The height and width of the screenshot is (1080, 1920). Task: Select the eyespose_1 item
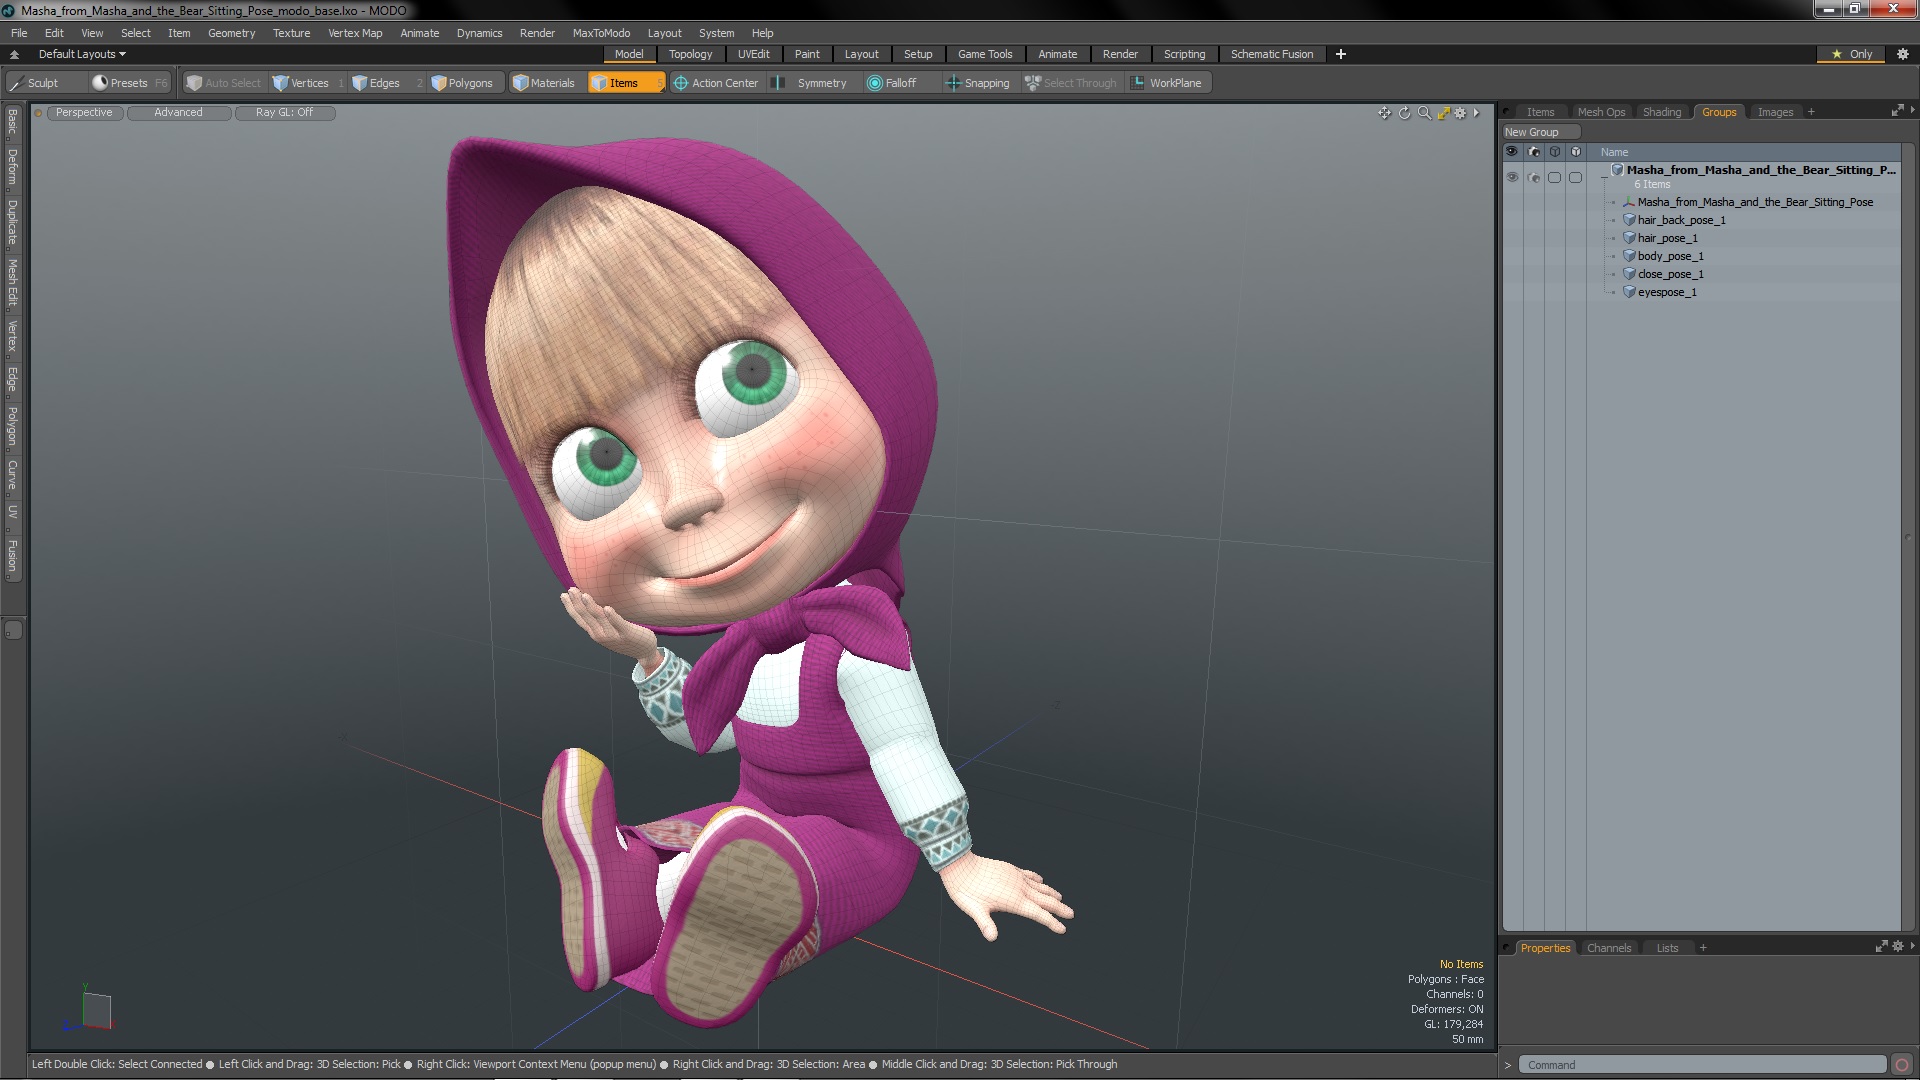[x=1667, y=292]
